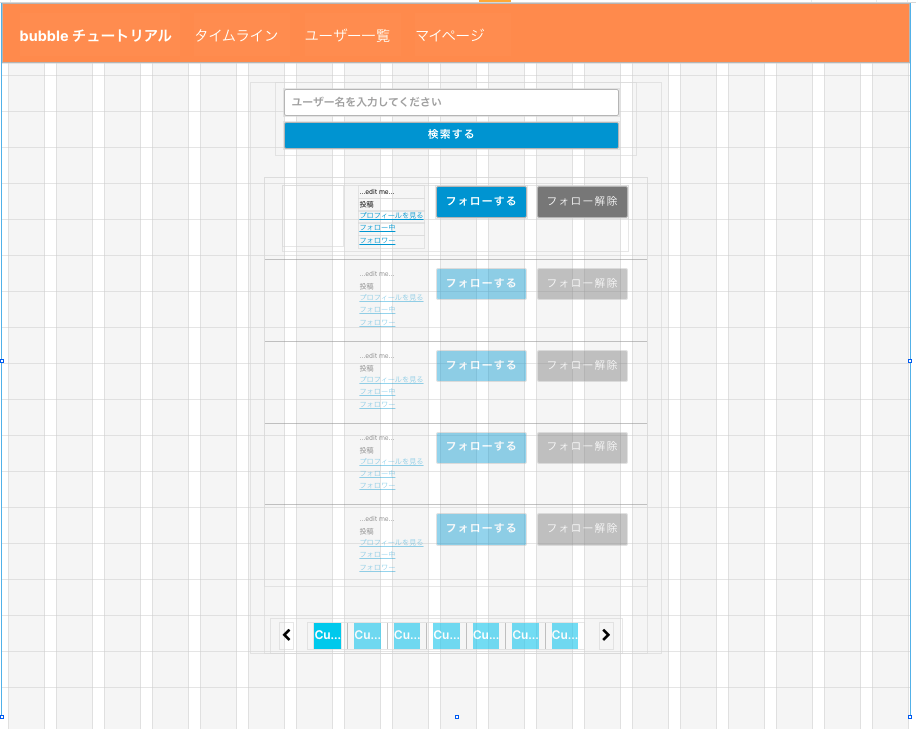Click faded フォローする in the third row

coord(481,366)
